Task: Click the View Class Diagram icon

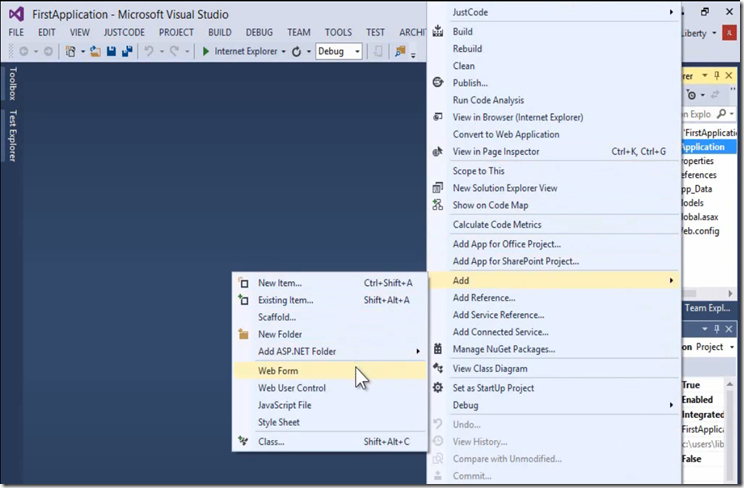Action: 437,368
